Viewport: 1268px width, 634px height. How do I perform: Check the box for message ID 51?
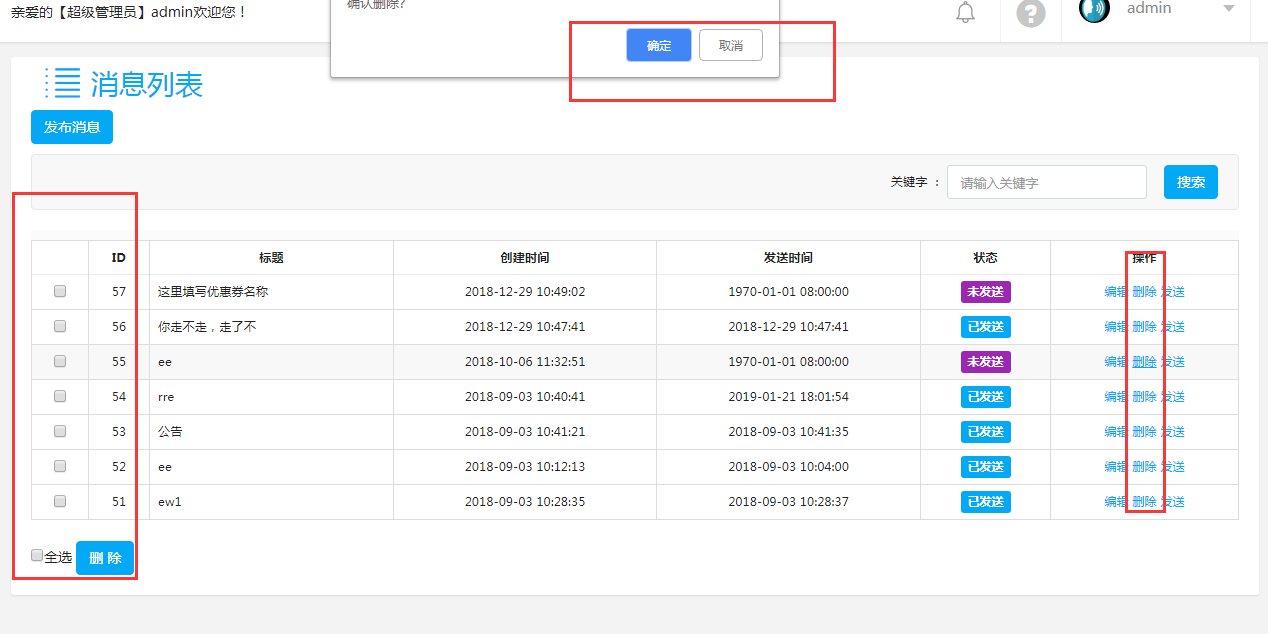pyautogui.click(x=60, y=501)
